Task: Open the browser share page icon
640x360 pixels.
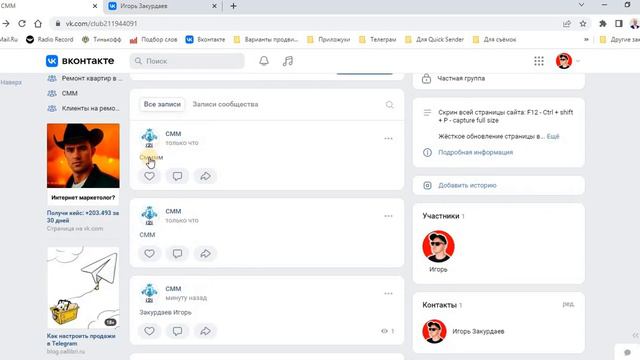Action: tap(567, 24)
